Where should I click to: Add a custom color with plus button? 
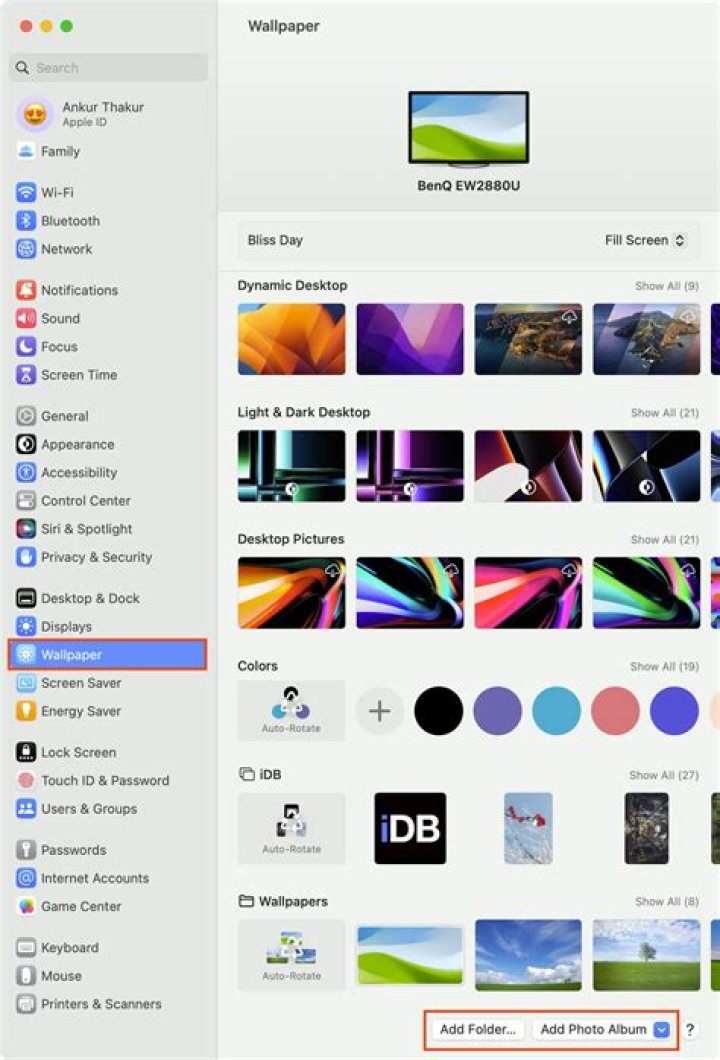(x=379, y=711)
